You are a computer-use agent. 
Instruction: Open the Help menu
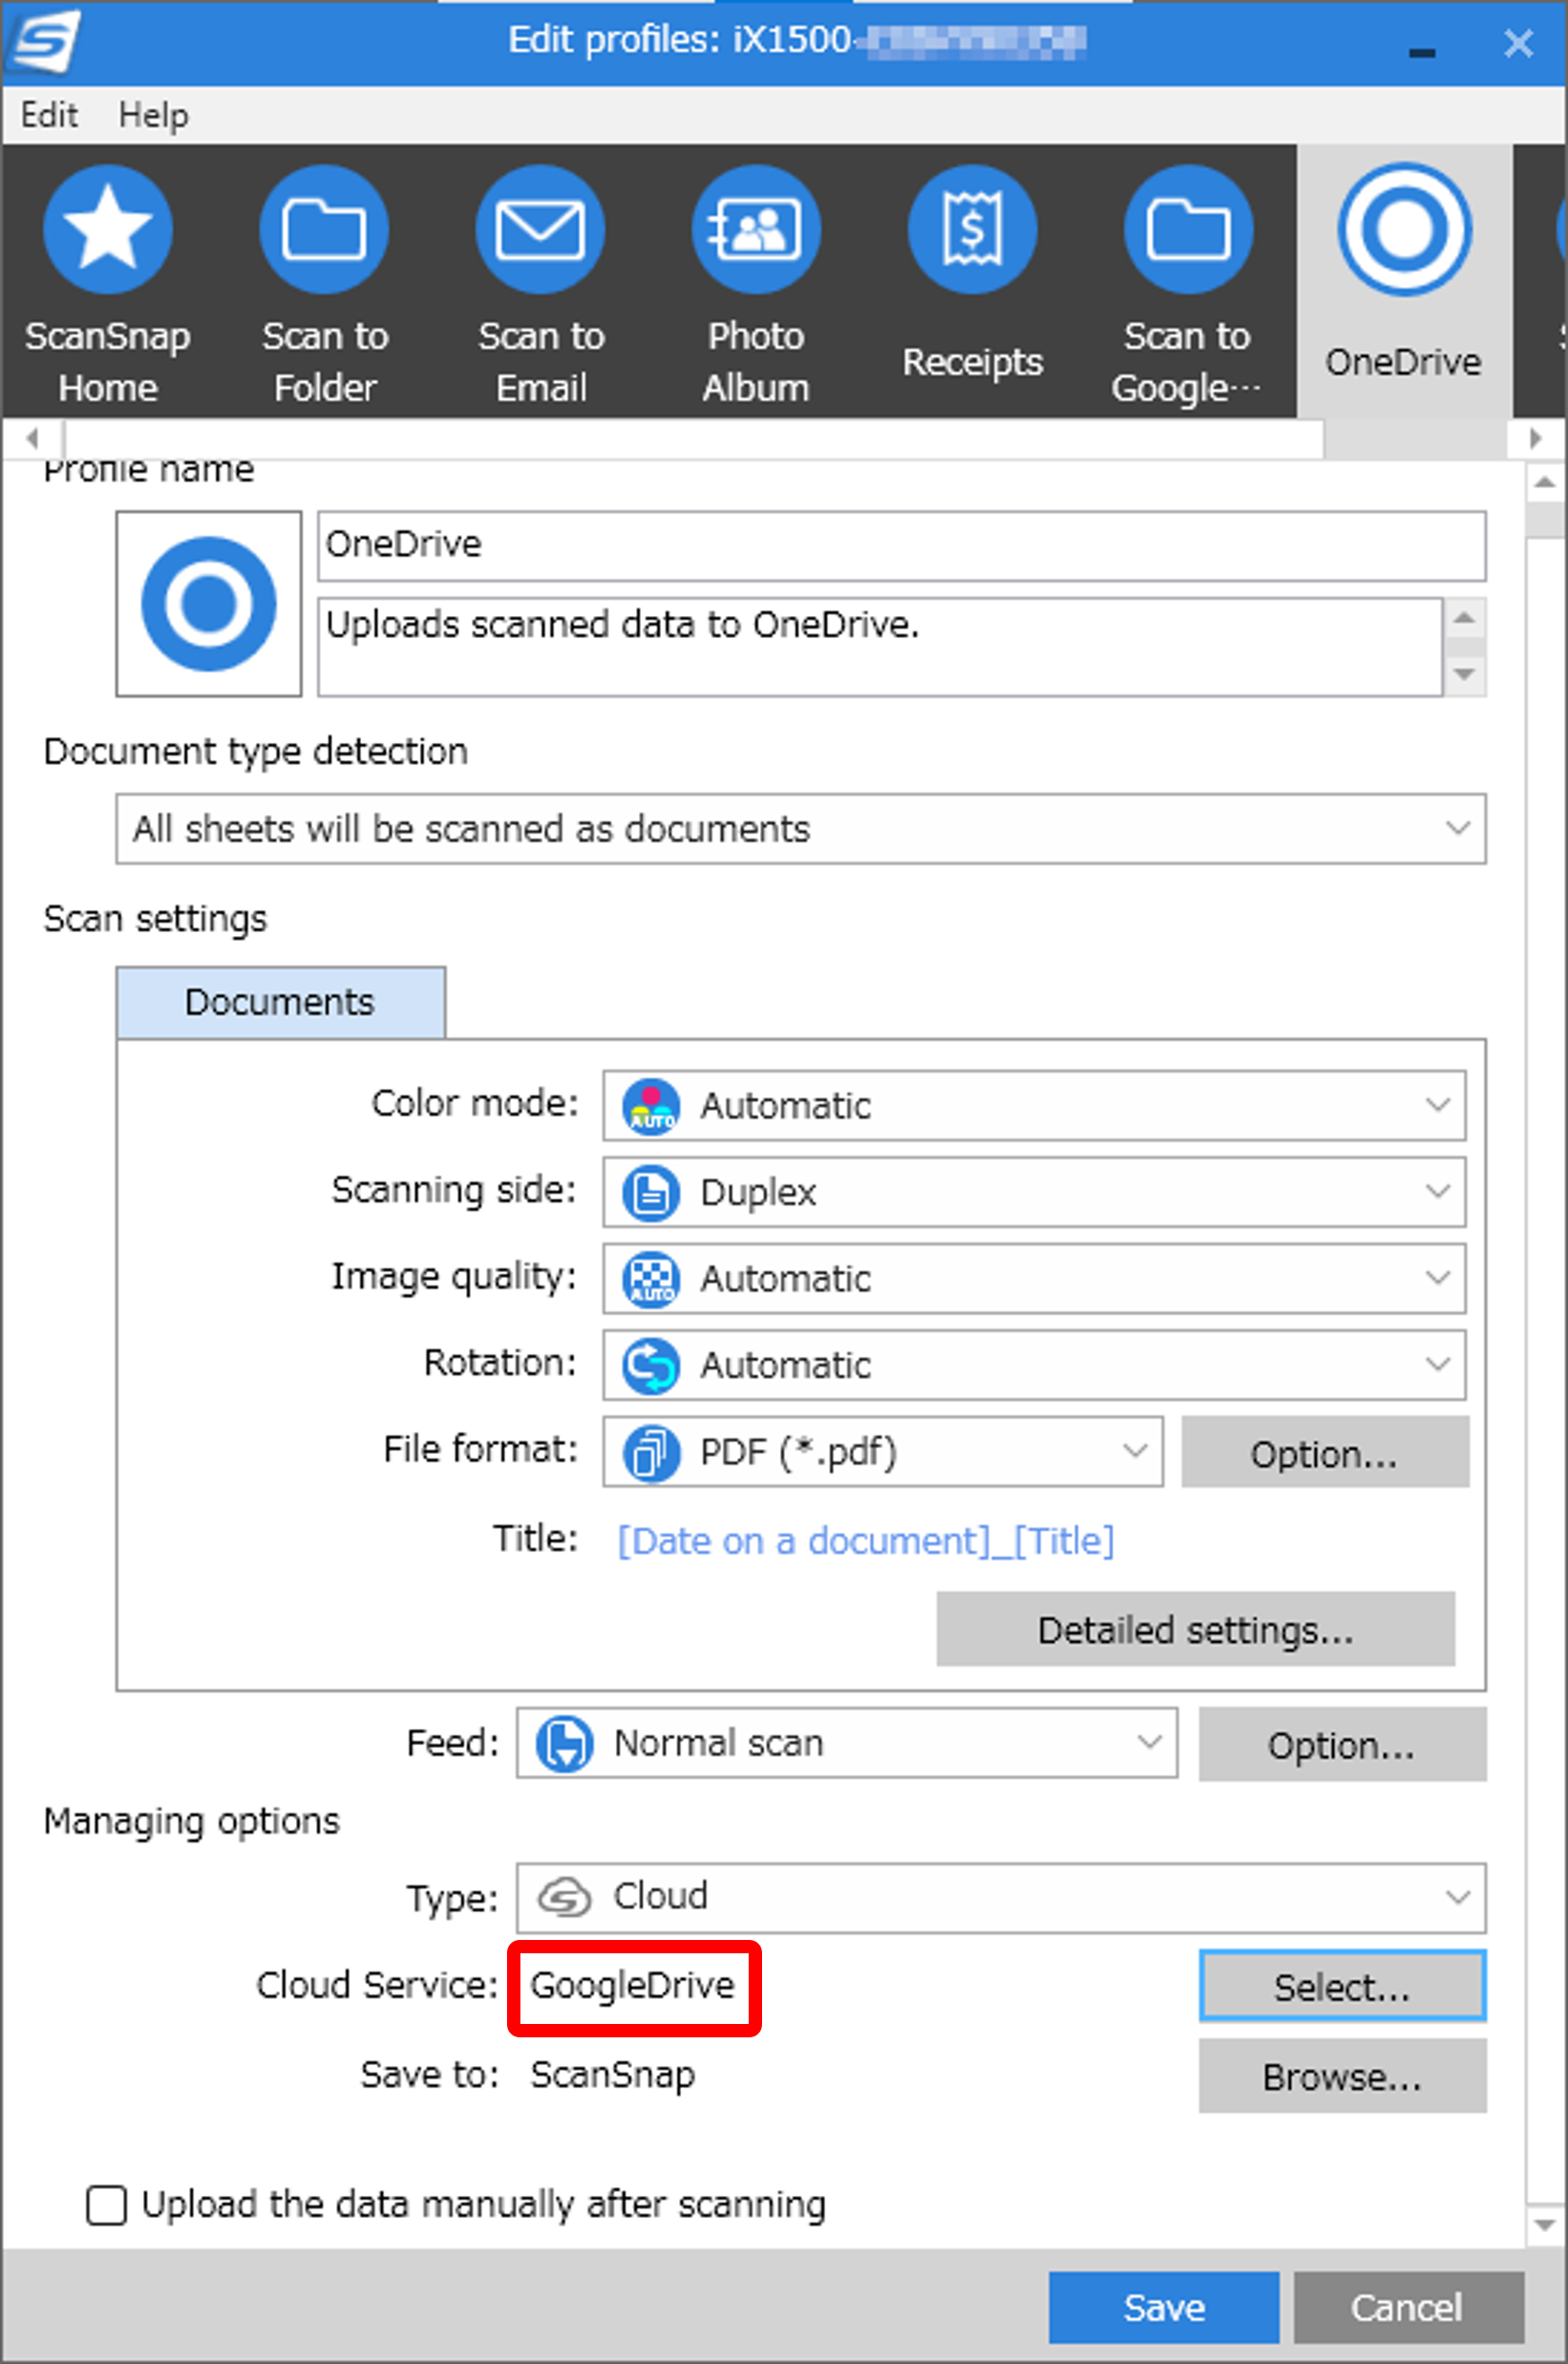153,115
